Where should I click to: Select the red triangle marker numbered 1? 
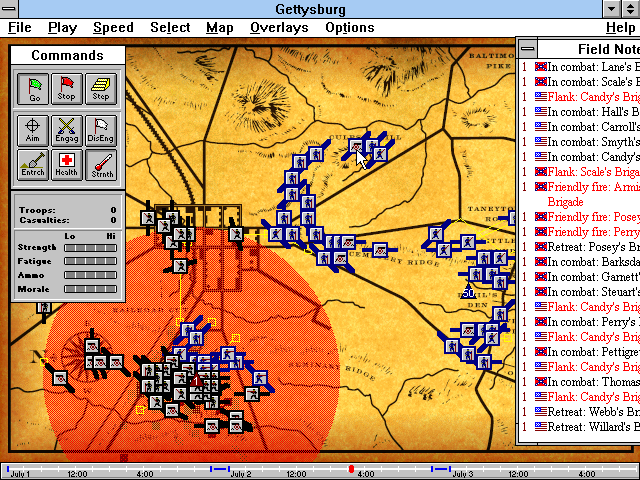click(x=196, y=380)
